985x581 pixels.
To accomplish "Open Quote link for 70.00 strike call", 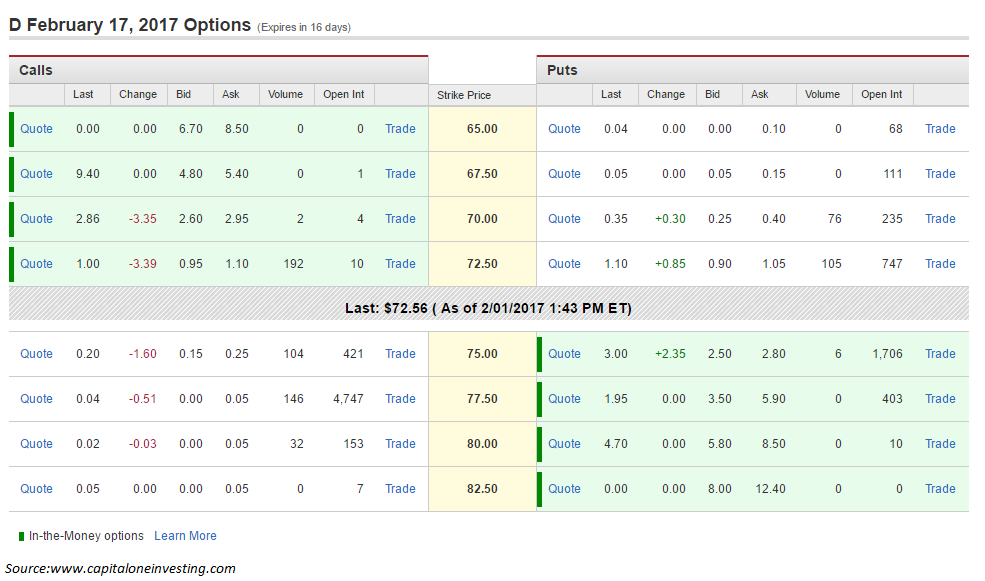I will pyautogui.click(x=36, y=219).
